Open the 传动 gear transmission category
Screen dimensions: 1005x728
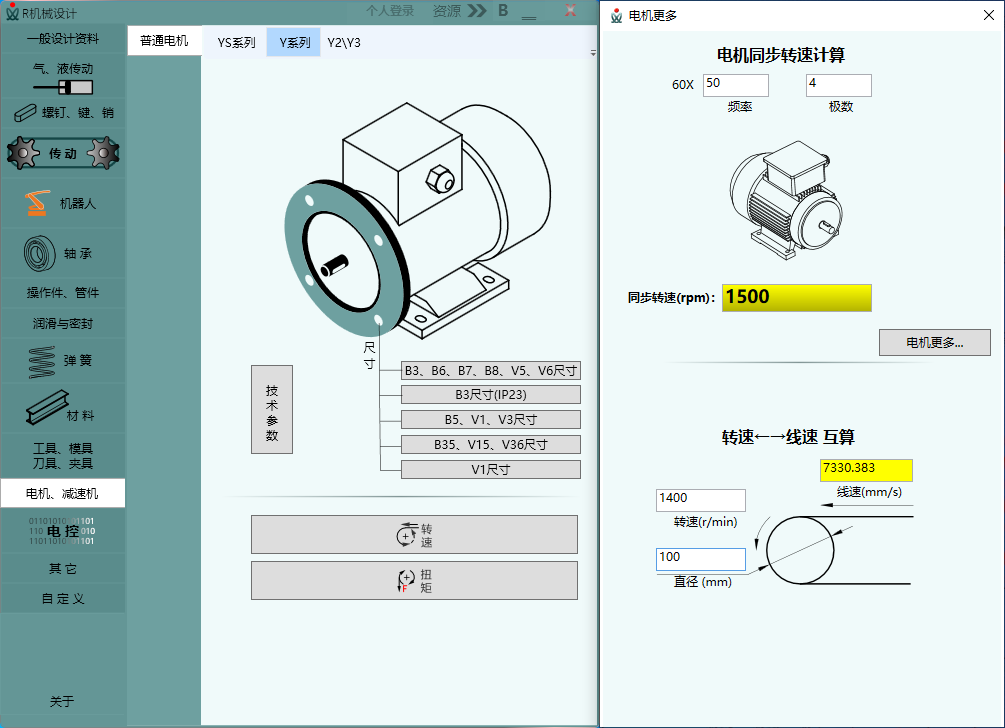point(63,153)
